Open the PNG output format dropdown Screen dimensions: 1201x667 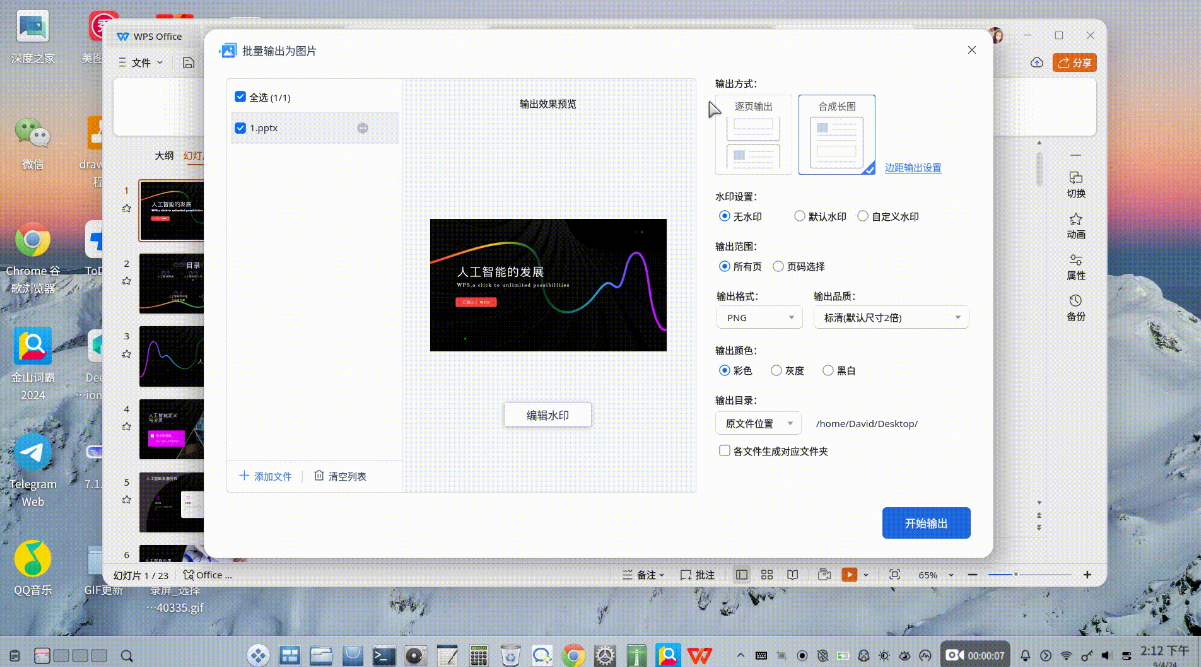pos(759,316)
